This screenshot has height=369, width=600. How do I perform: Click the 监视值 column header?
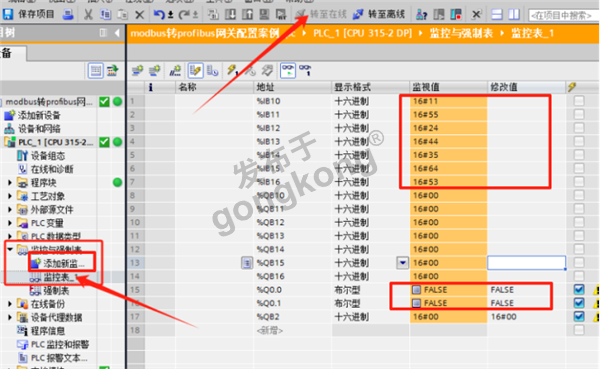tap(448, 87)
